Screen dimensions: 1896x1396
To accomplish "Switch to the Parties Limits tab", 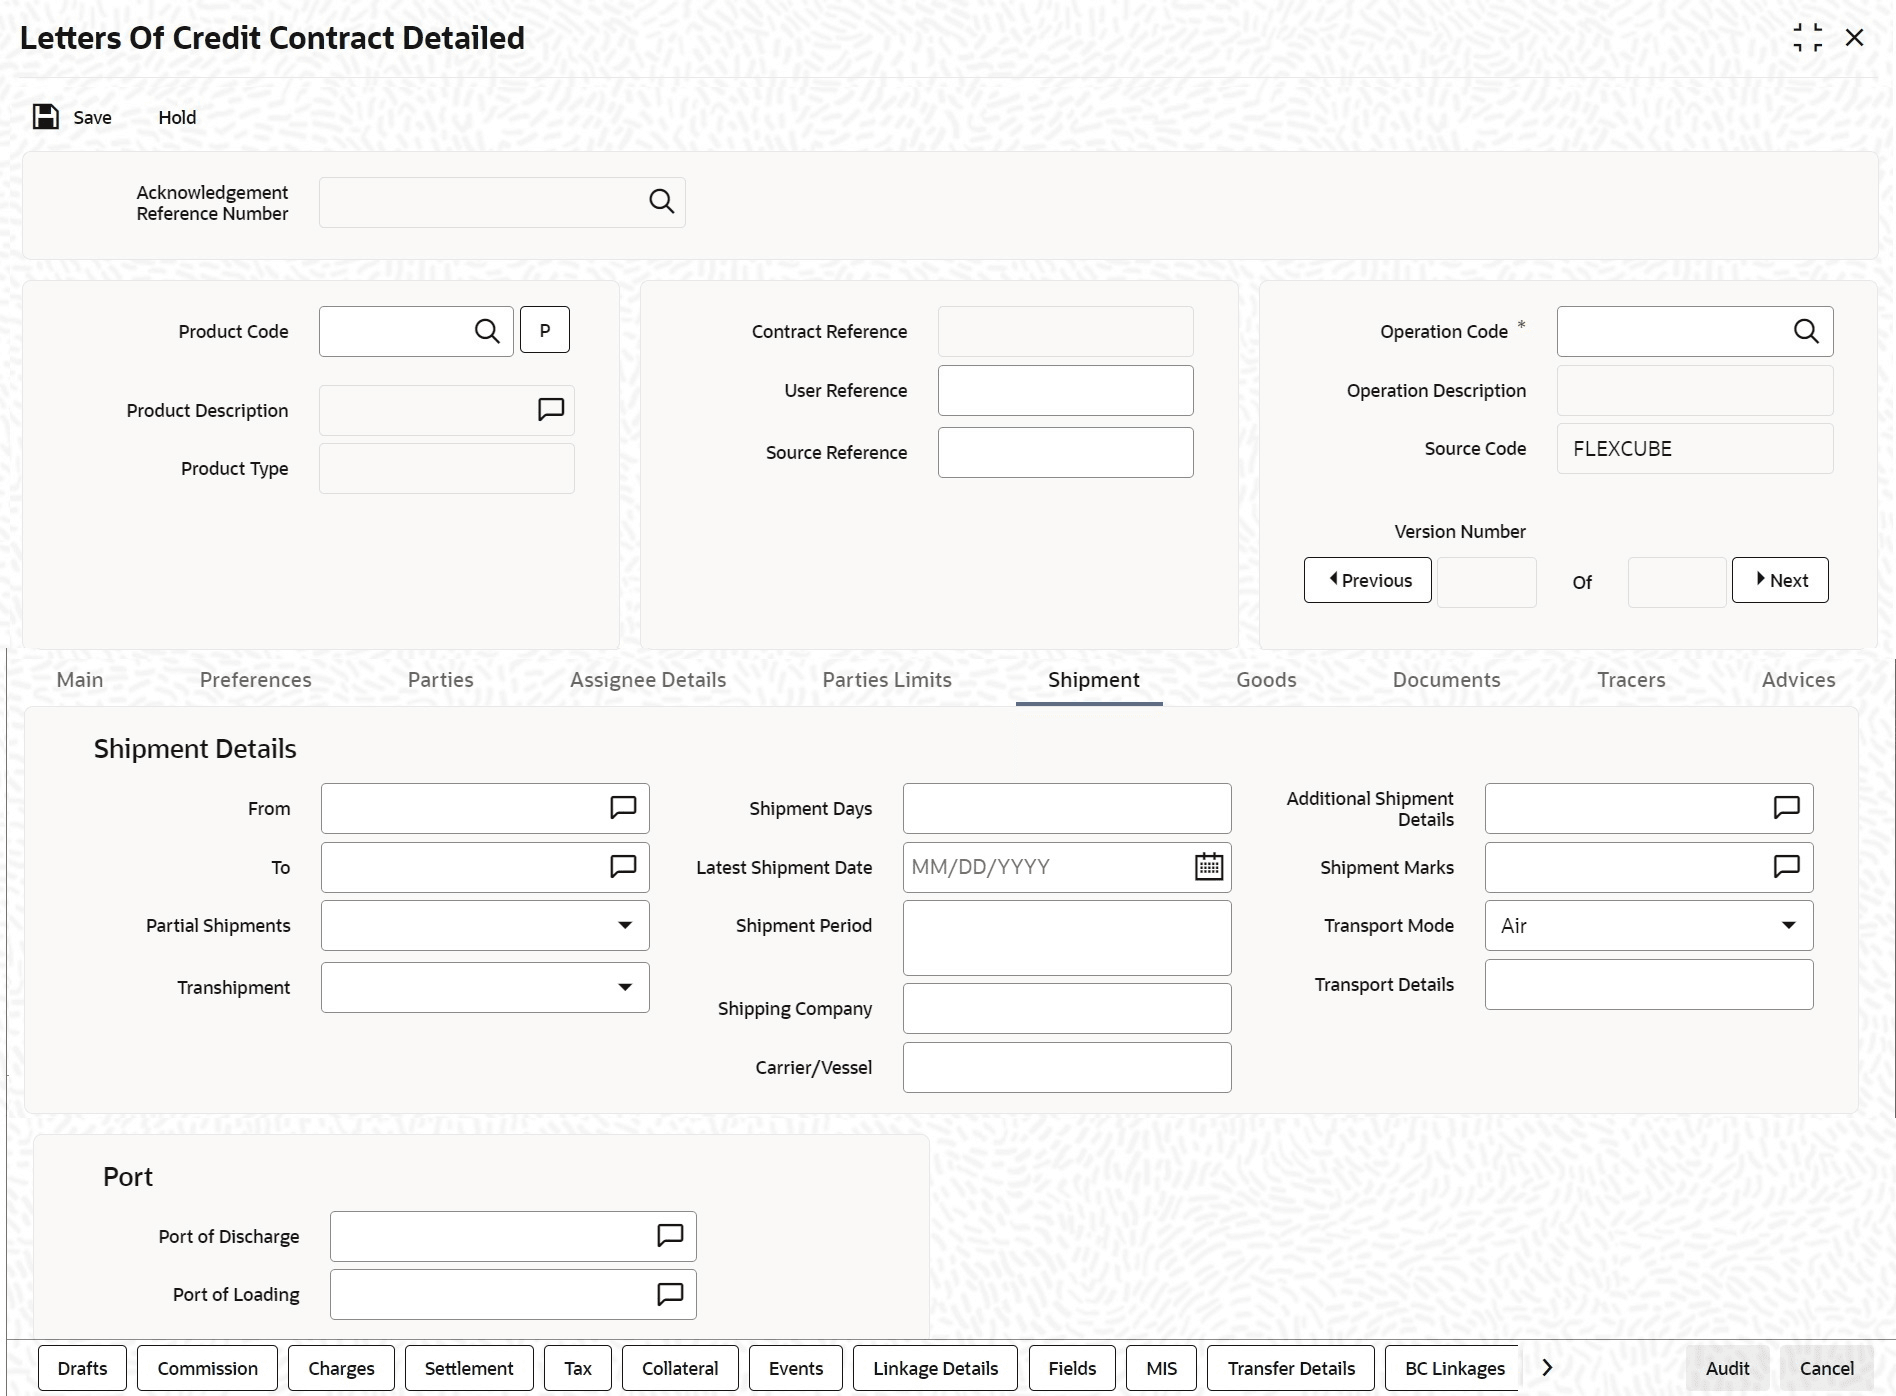I will pos(887,680).
